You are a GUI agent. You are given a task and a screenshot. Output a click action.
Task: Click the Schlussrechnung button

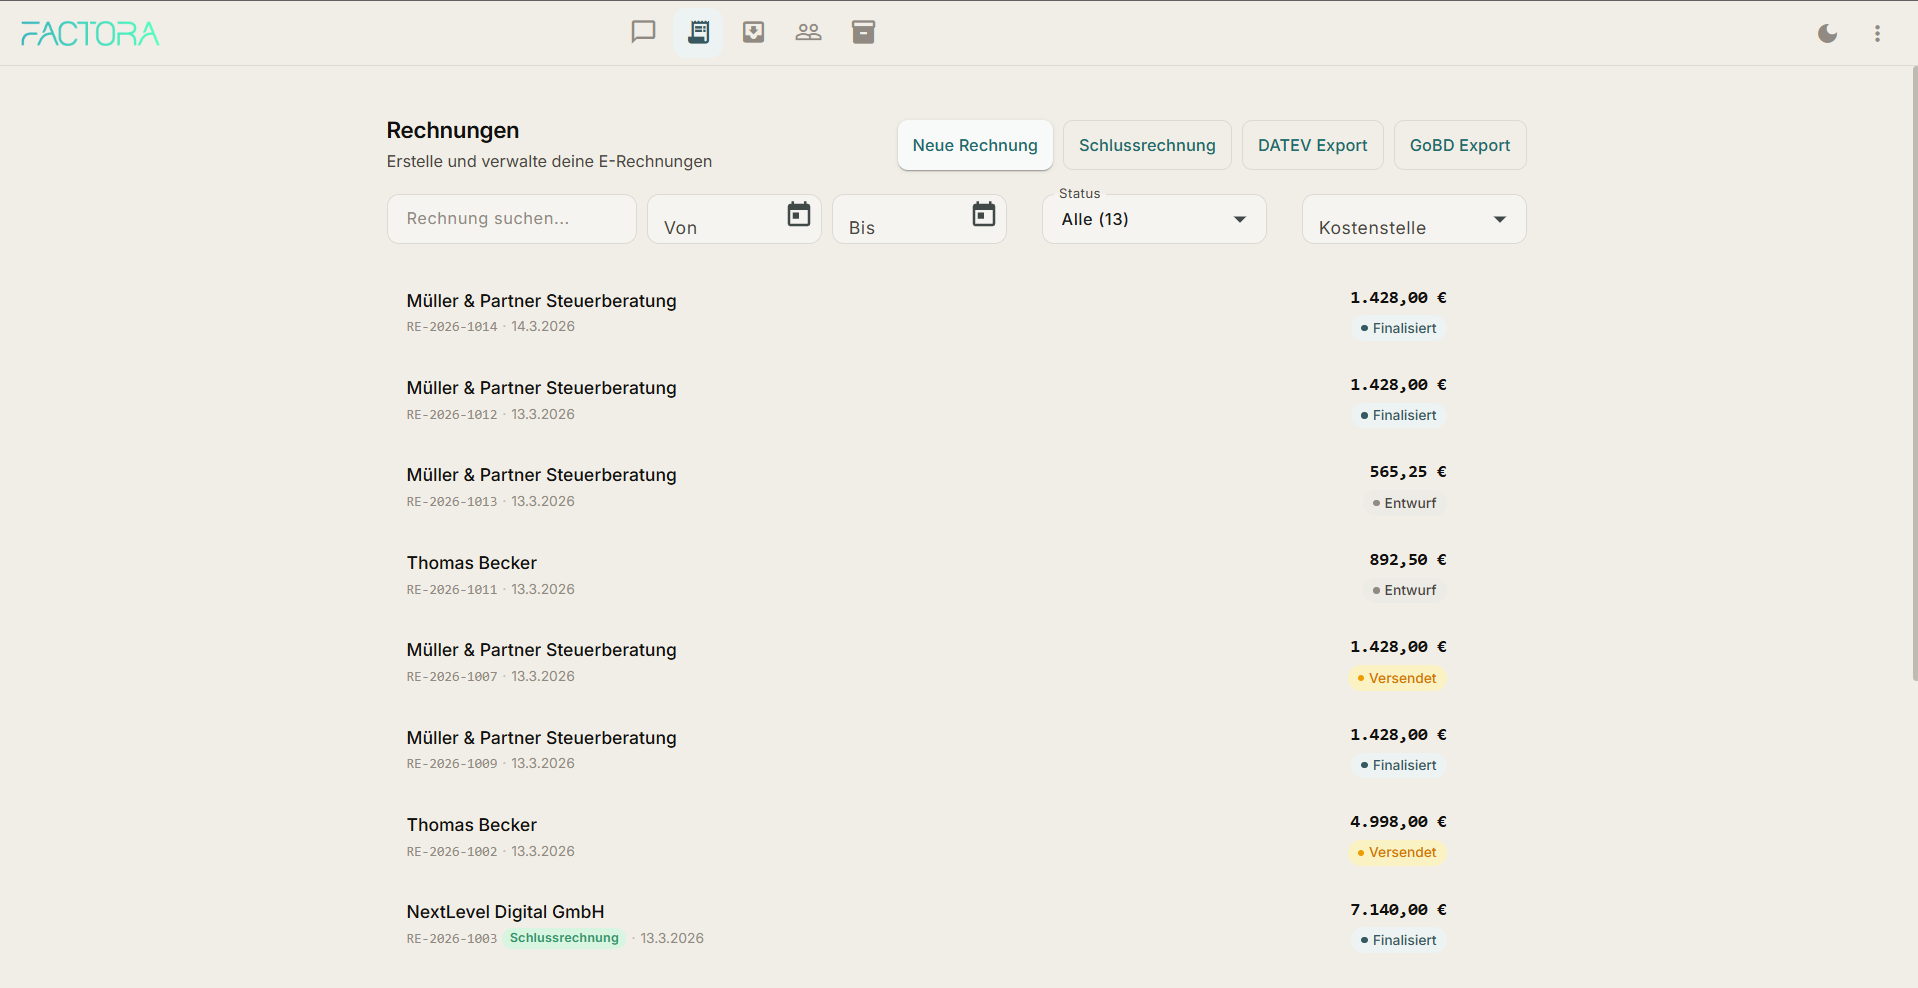point(1146,145)
